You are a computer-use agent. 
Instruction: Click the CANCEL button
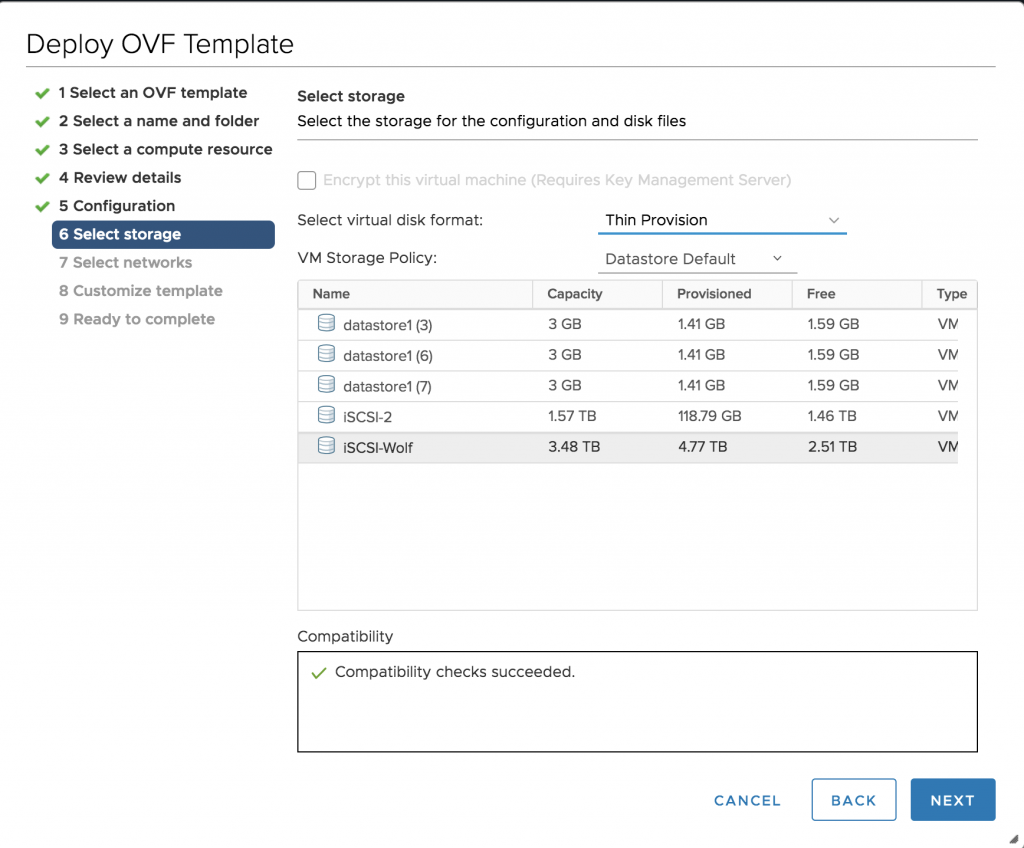tap(747, 800)
